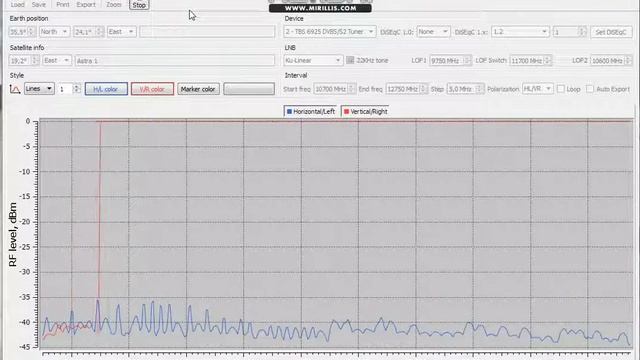Viewport: 640px width, 360px height.
Task: Open the TBS 6925 tuner Device dropdown
Action: click(x=329, y=31)
